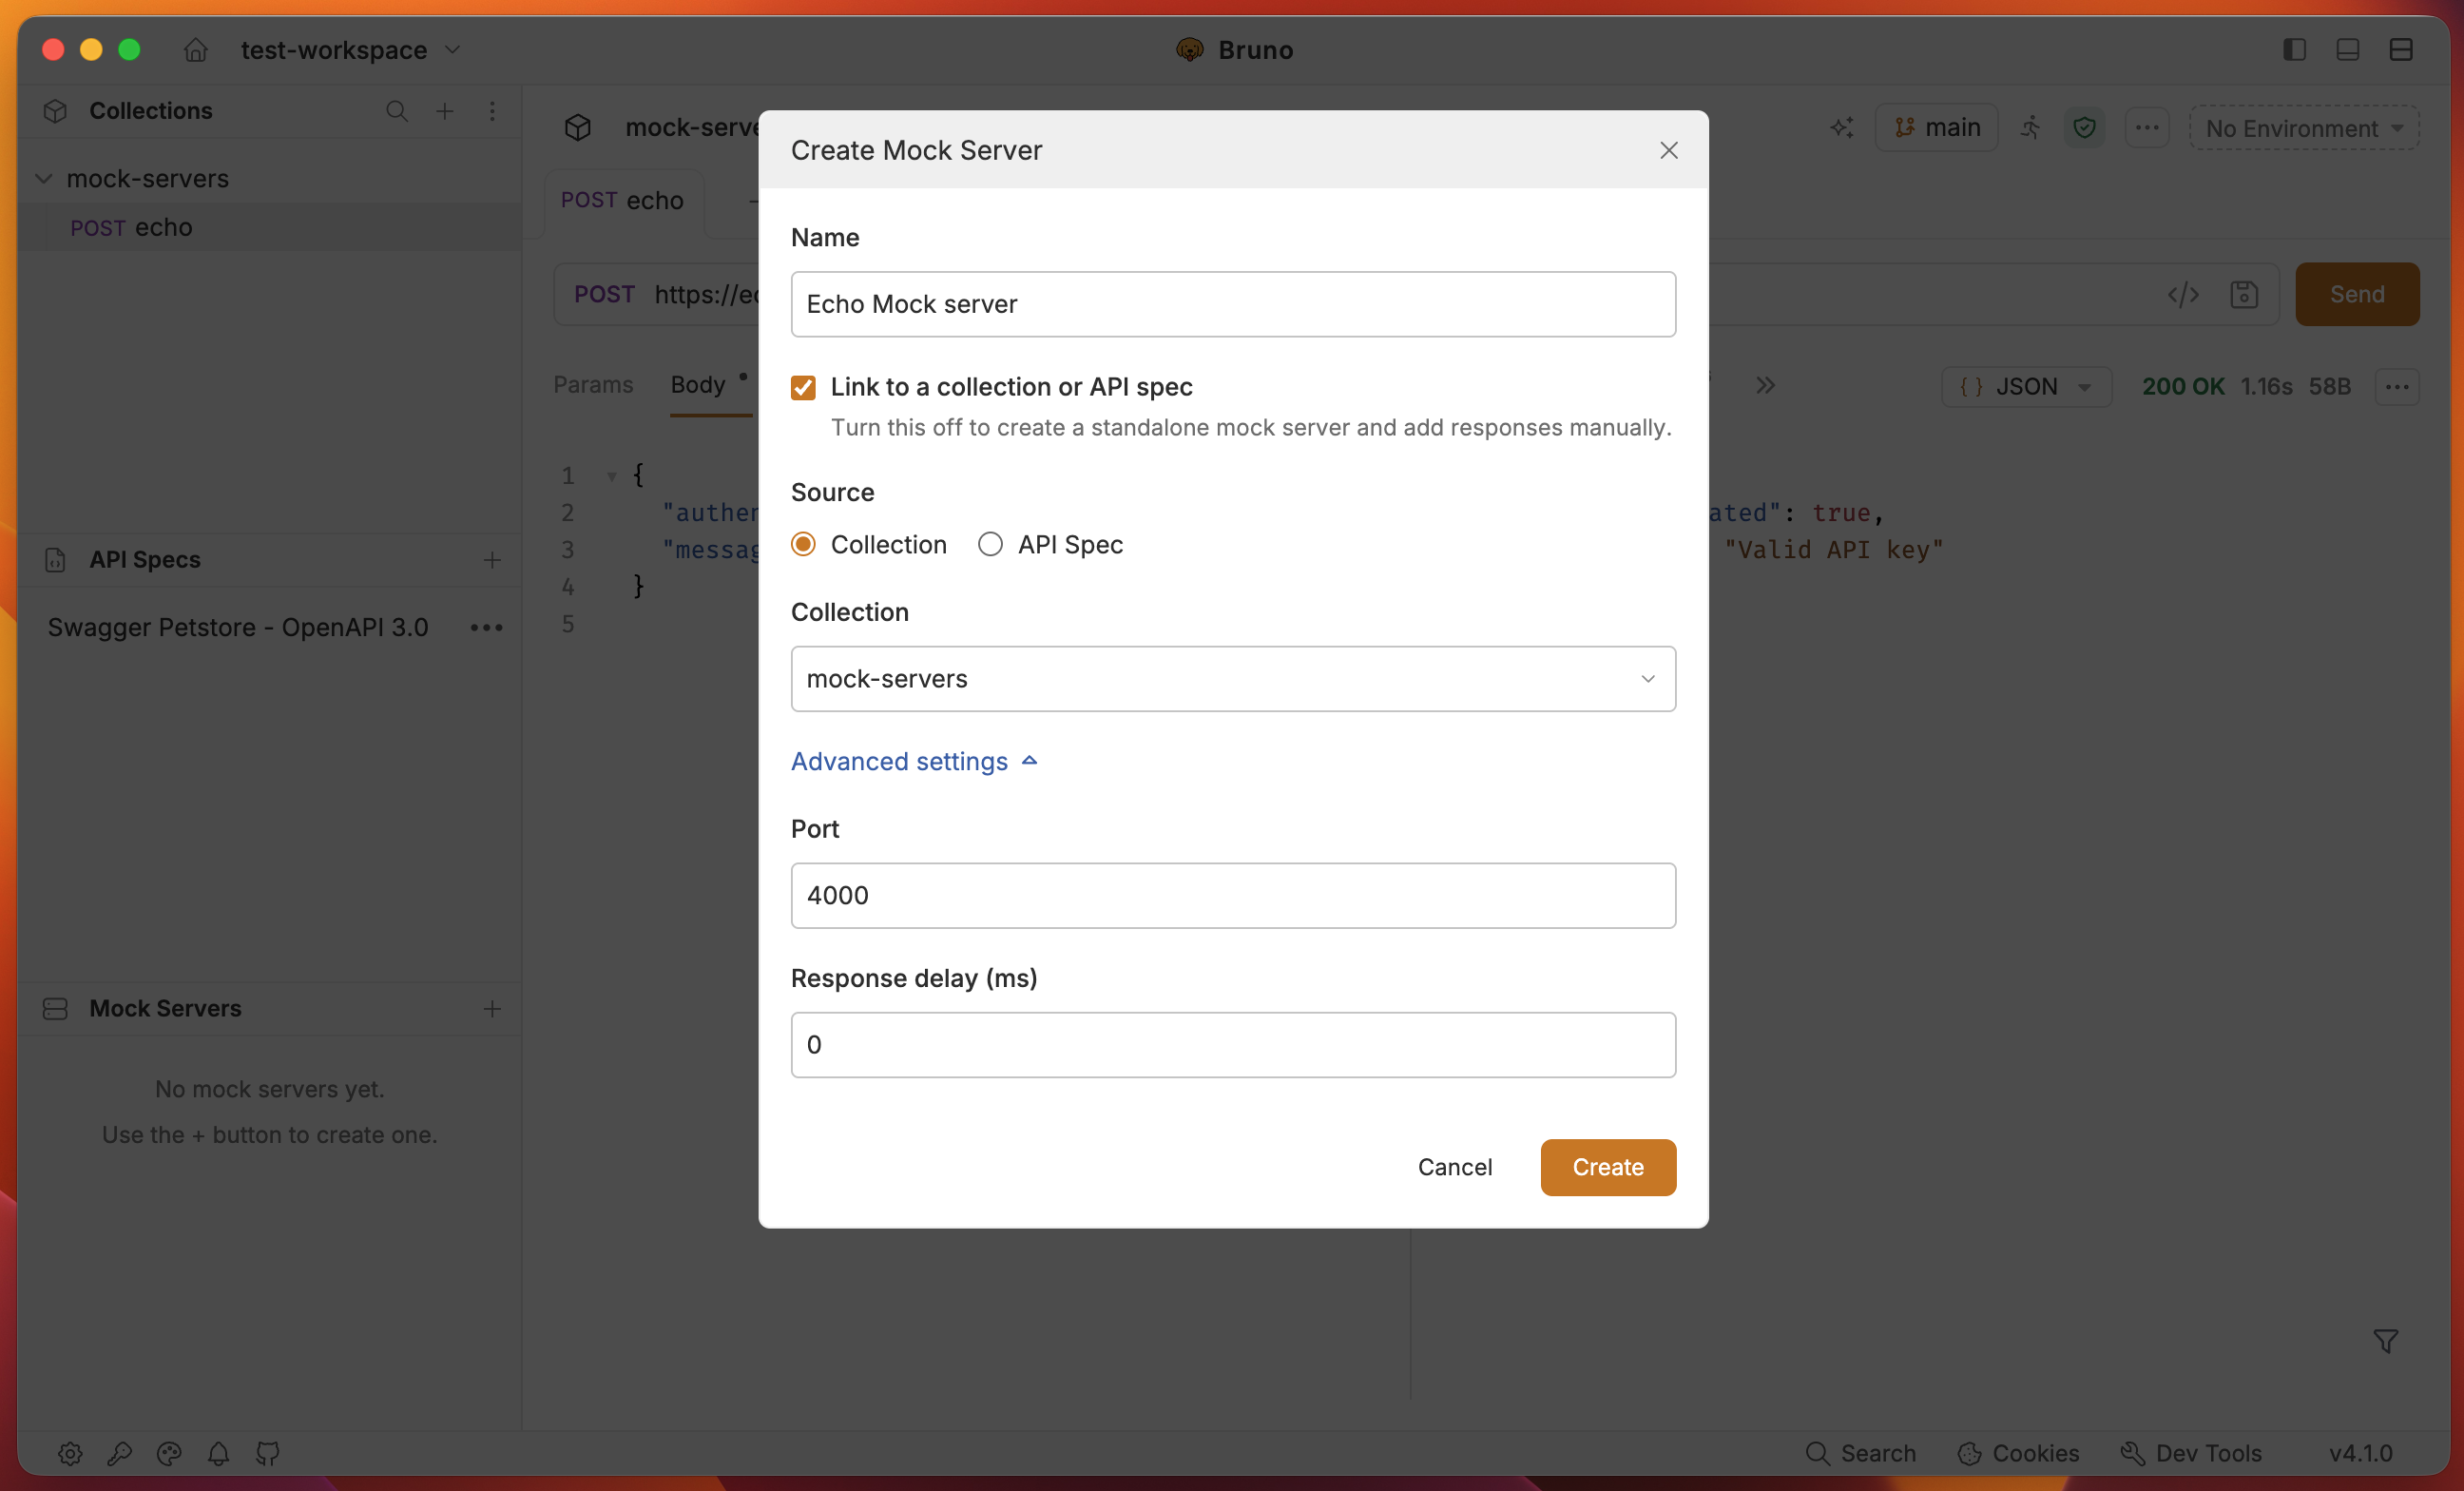This screenshot has height=1491, width=2464.
Task: Add a new collection with plus icon
Action: [445, 111]
